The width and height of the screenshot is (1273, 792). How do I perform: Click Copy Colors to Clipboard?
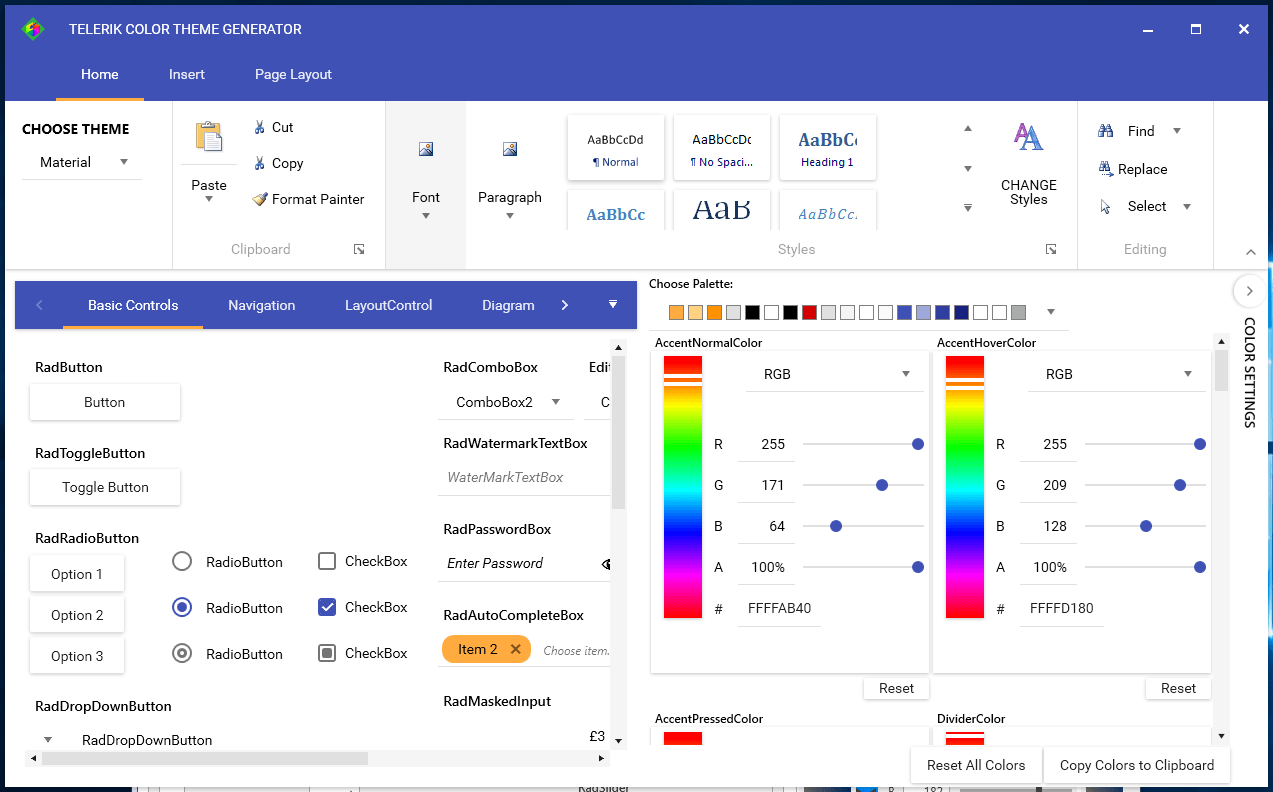[x=1137, y=765]
